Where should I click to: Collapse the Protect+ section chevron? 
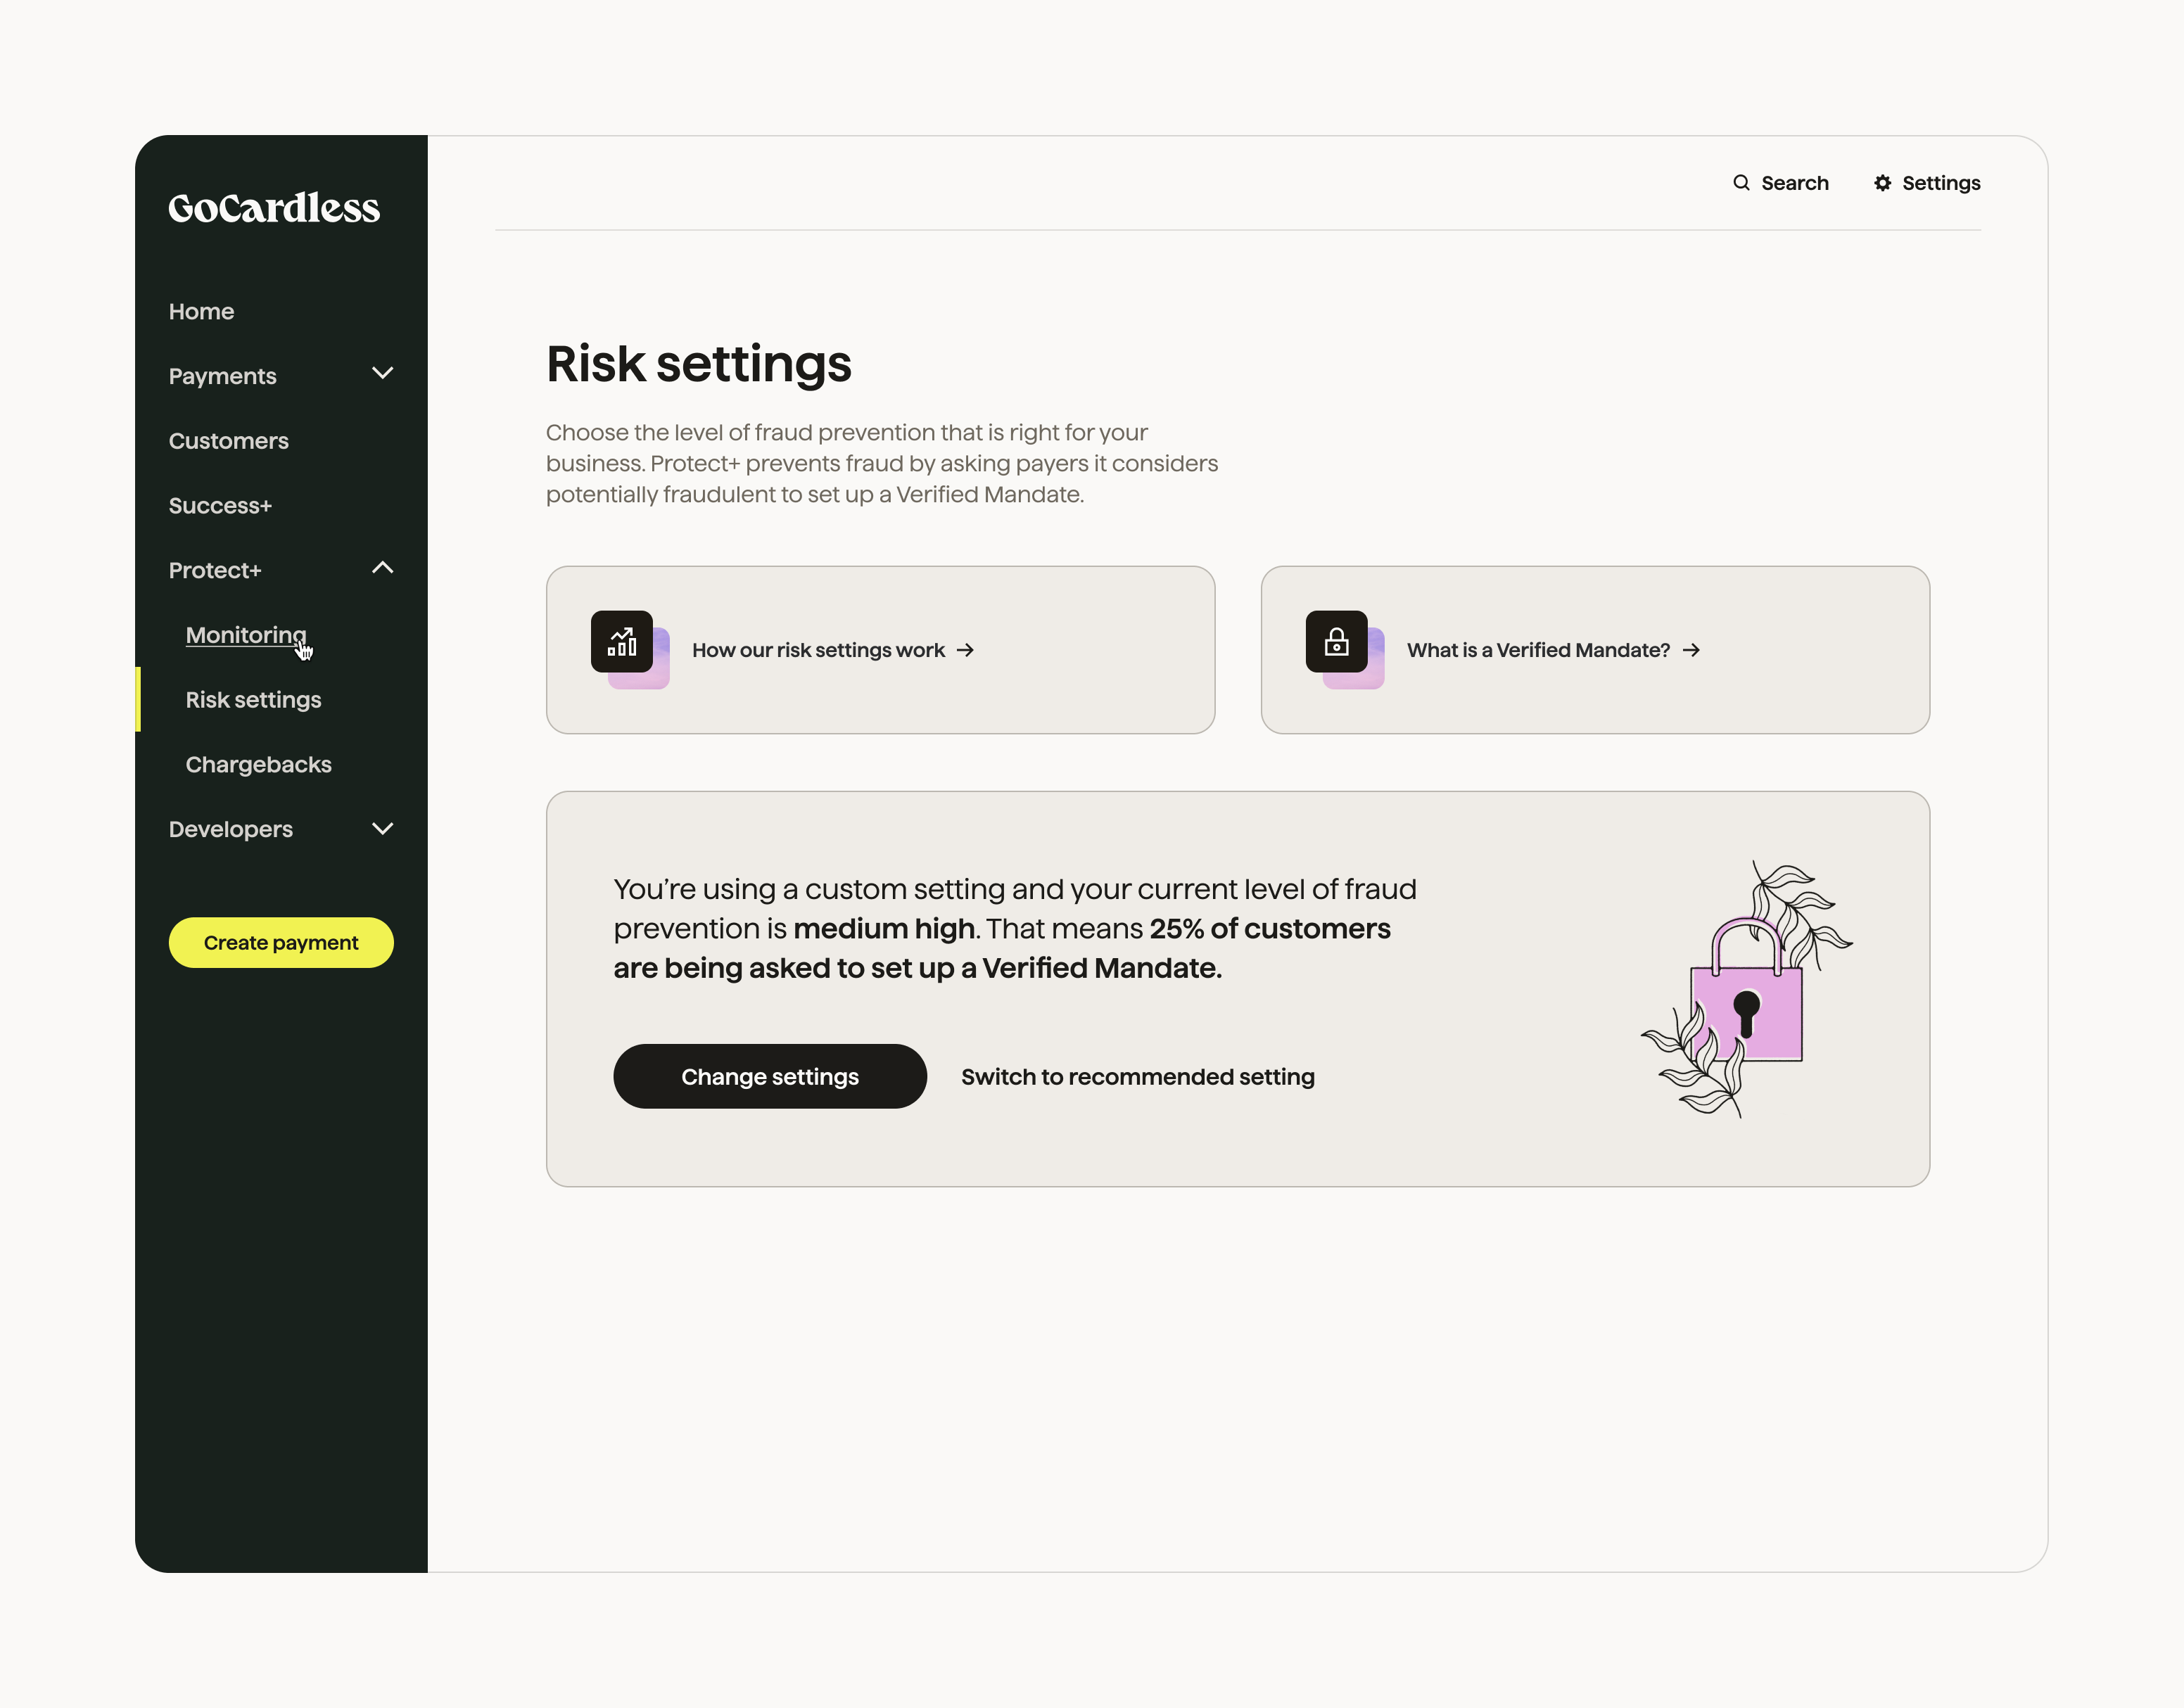pyautogui.click(x=382, y=568)
